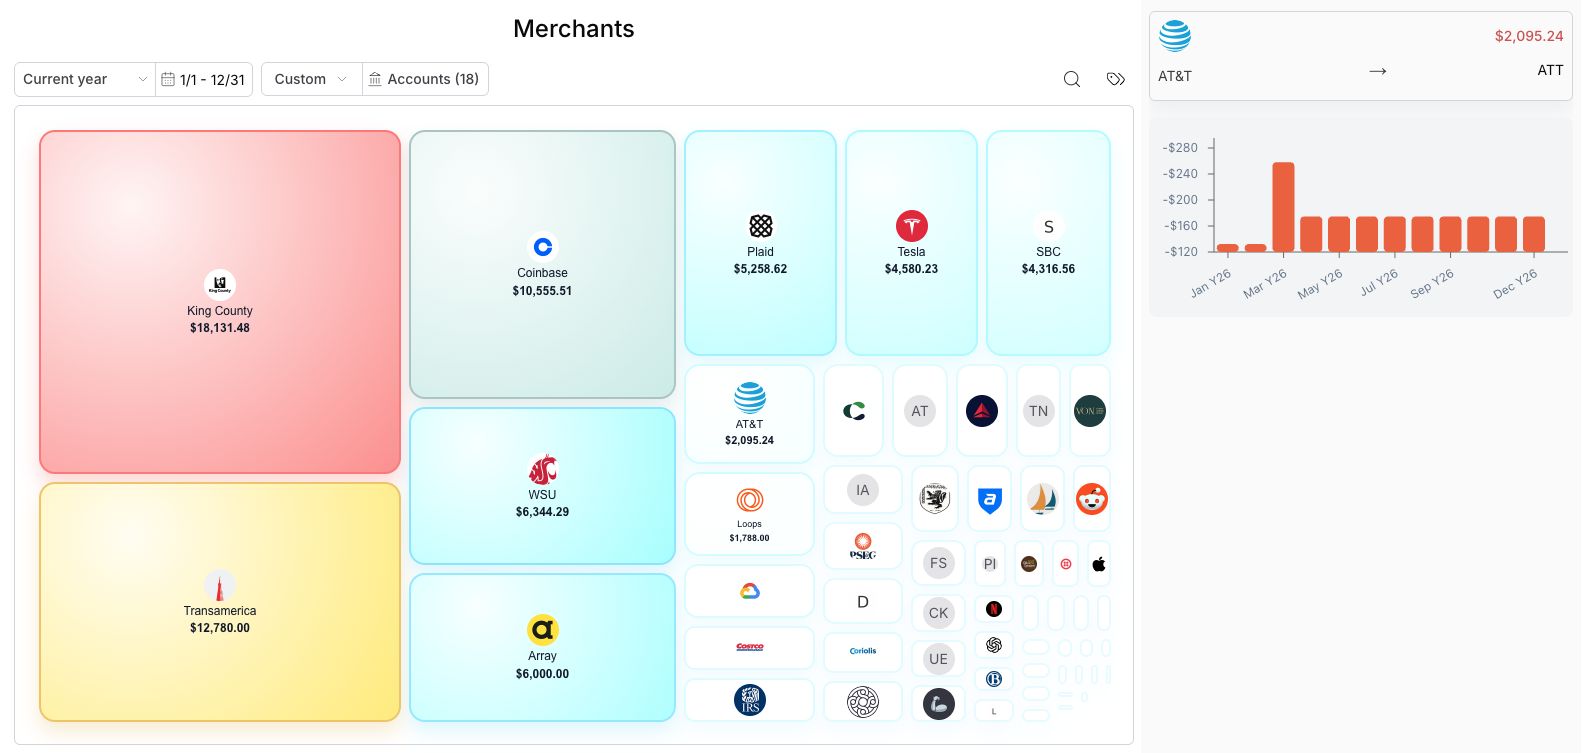
Task: Select the blue shield 'a' logo tile
Action: coord(989,499)
